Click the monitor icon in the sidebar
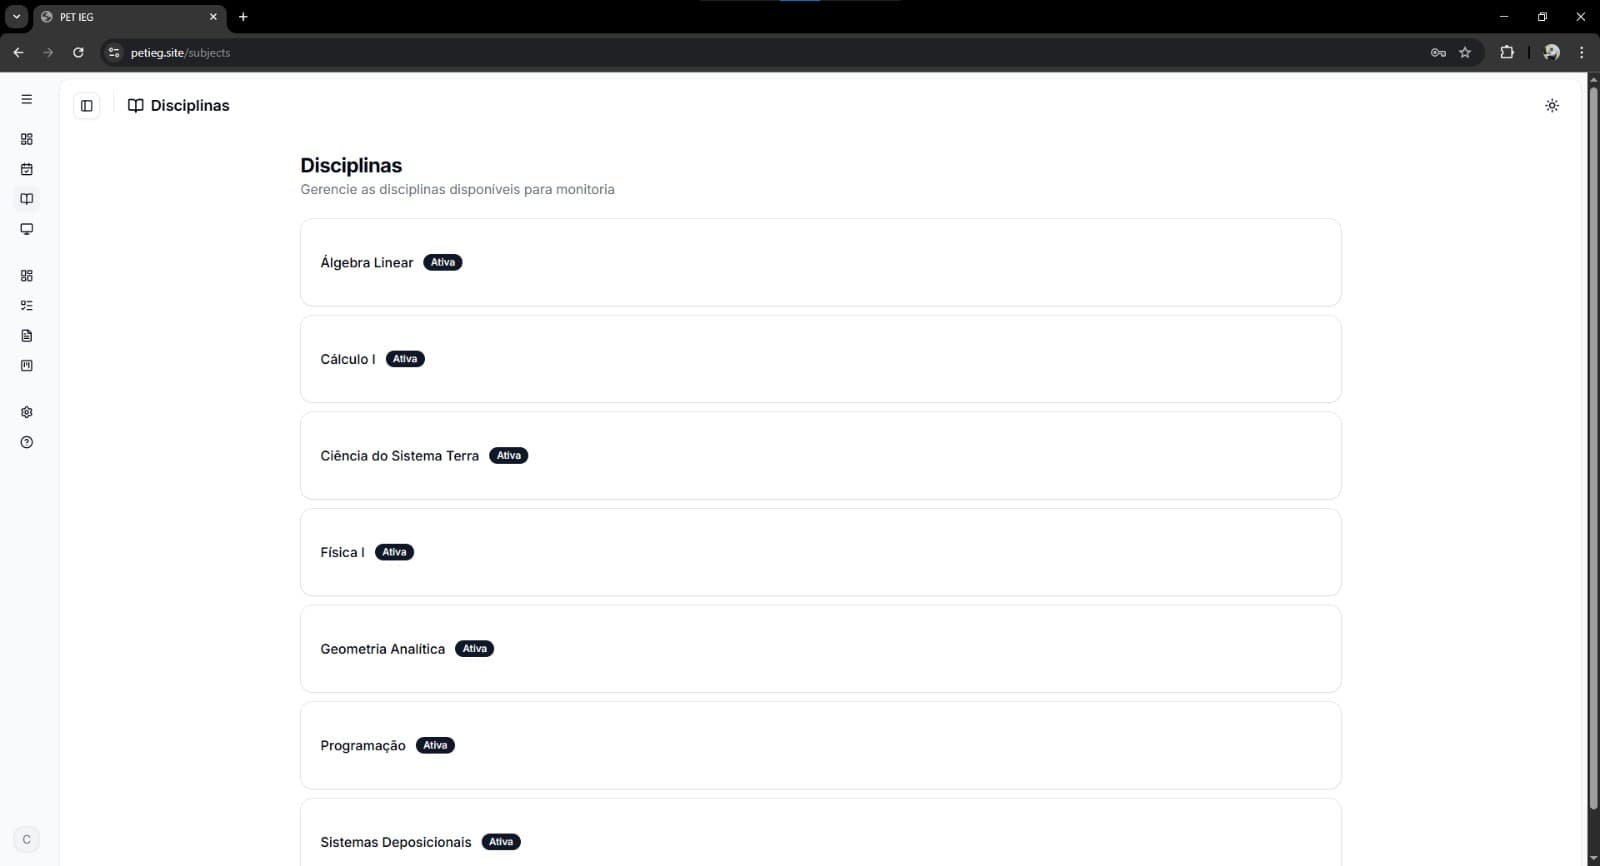1600x866 pixels. (x=27, y=229)
